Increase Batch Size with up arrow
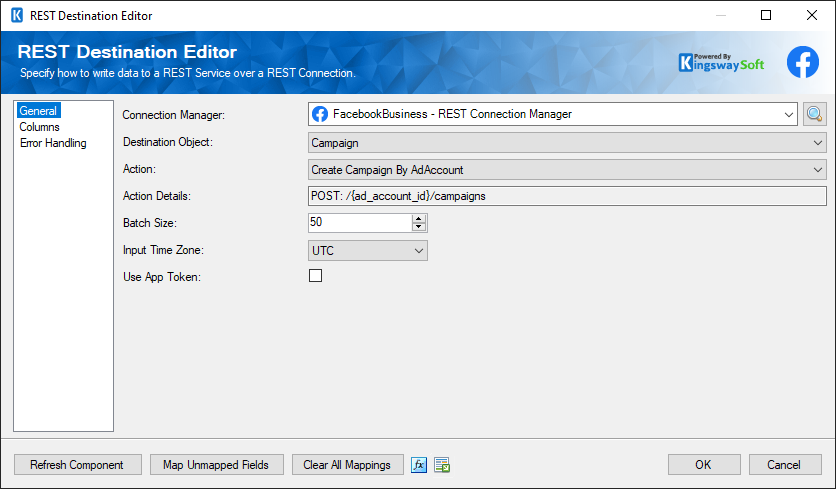836x489 pixels. 419,219
